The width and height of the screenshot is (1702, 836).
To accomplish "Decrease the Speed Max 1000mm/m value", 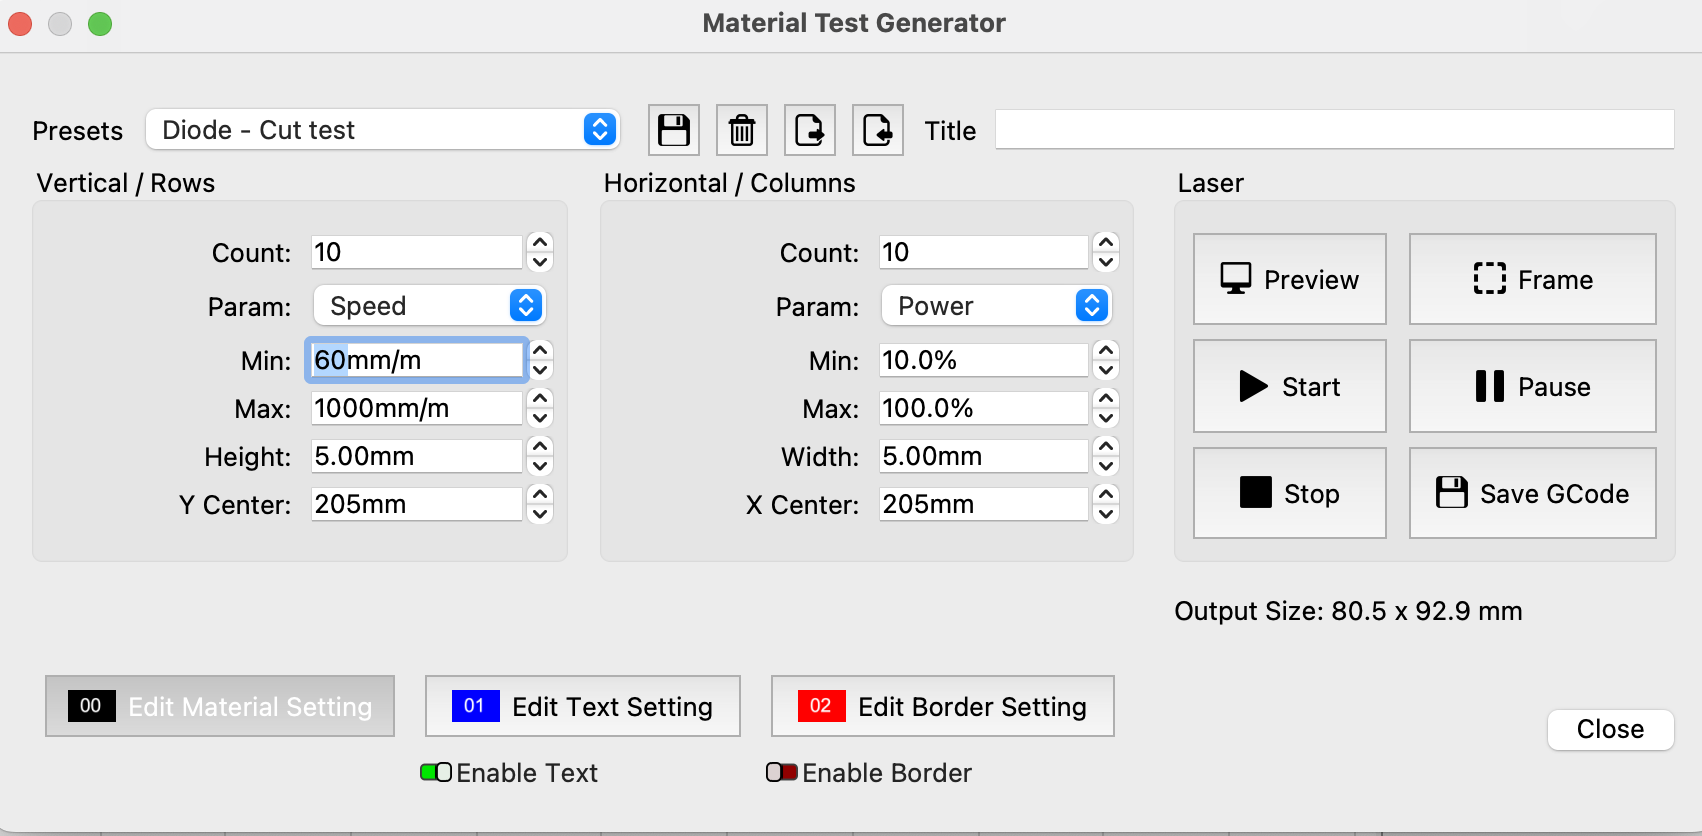I will coord(540,419).
